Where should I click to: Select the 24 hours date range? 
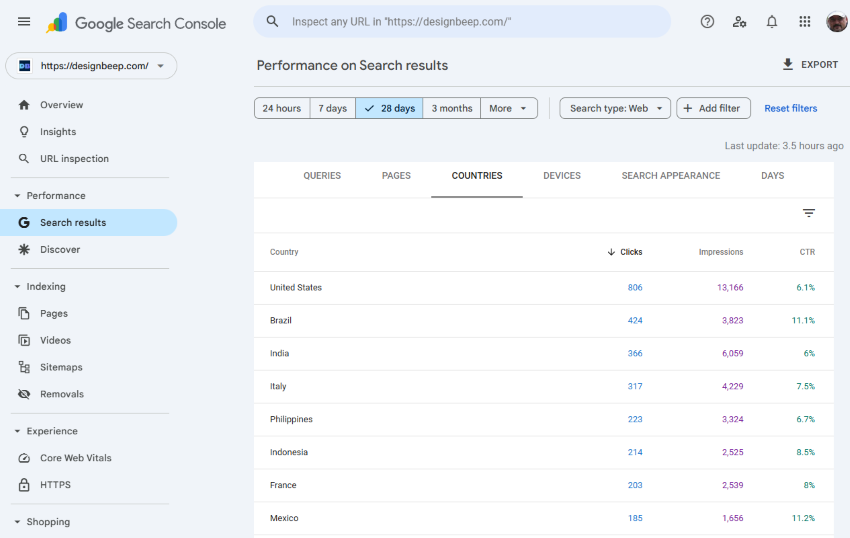coord(282,108)
